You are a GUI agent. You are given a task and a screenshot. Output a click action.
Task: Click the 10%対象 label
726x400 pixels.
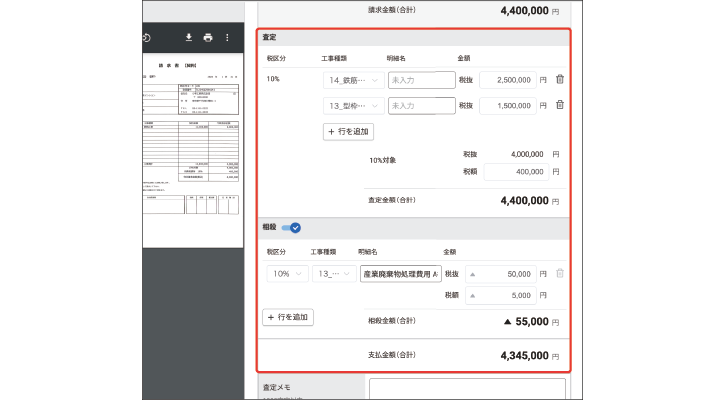[382, 160]
